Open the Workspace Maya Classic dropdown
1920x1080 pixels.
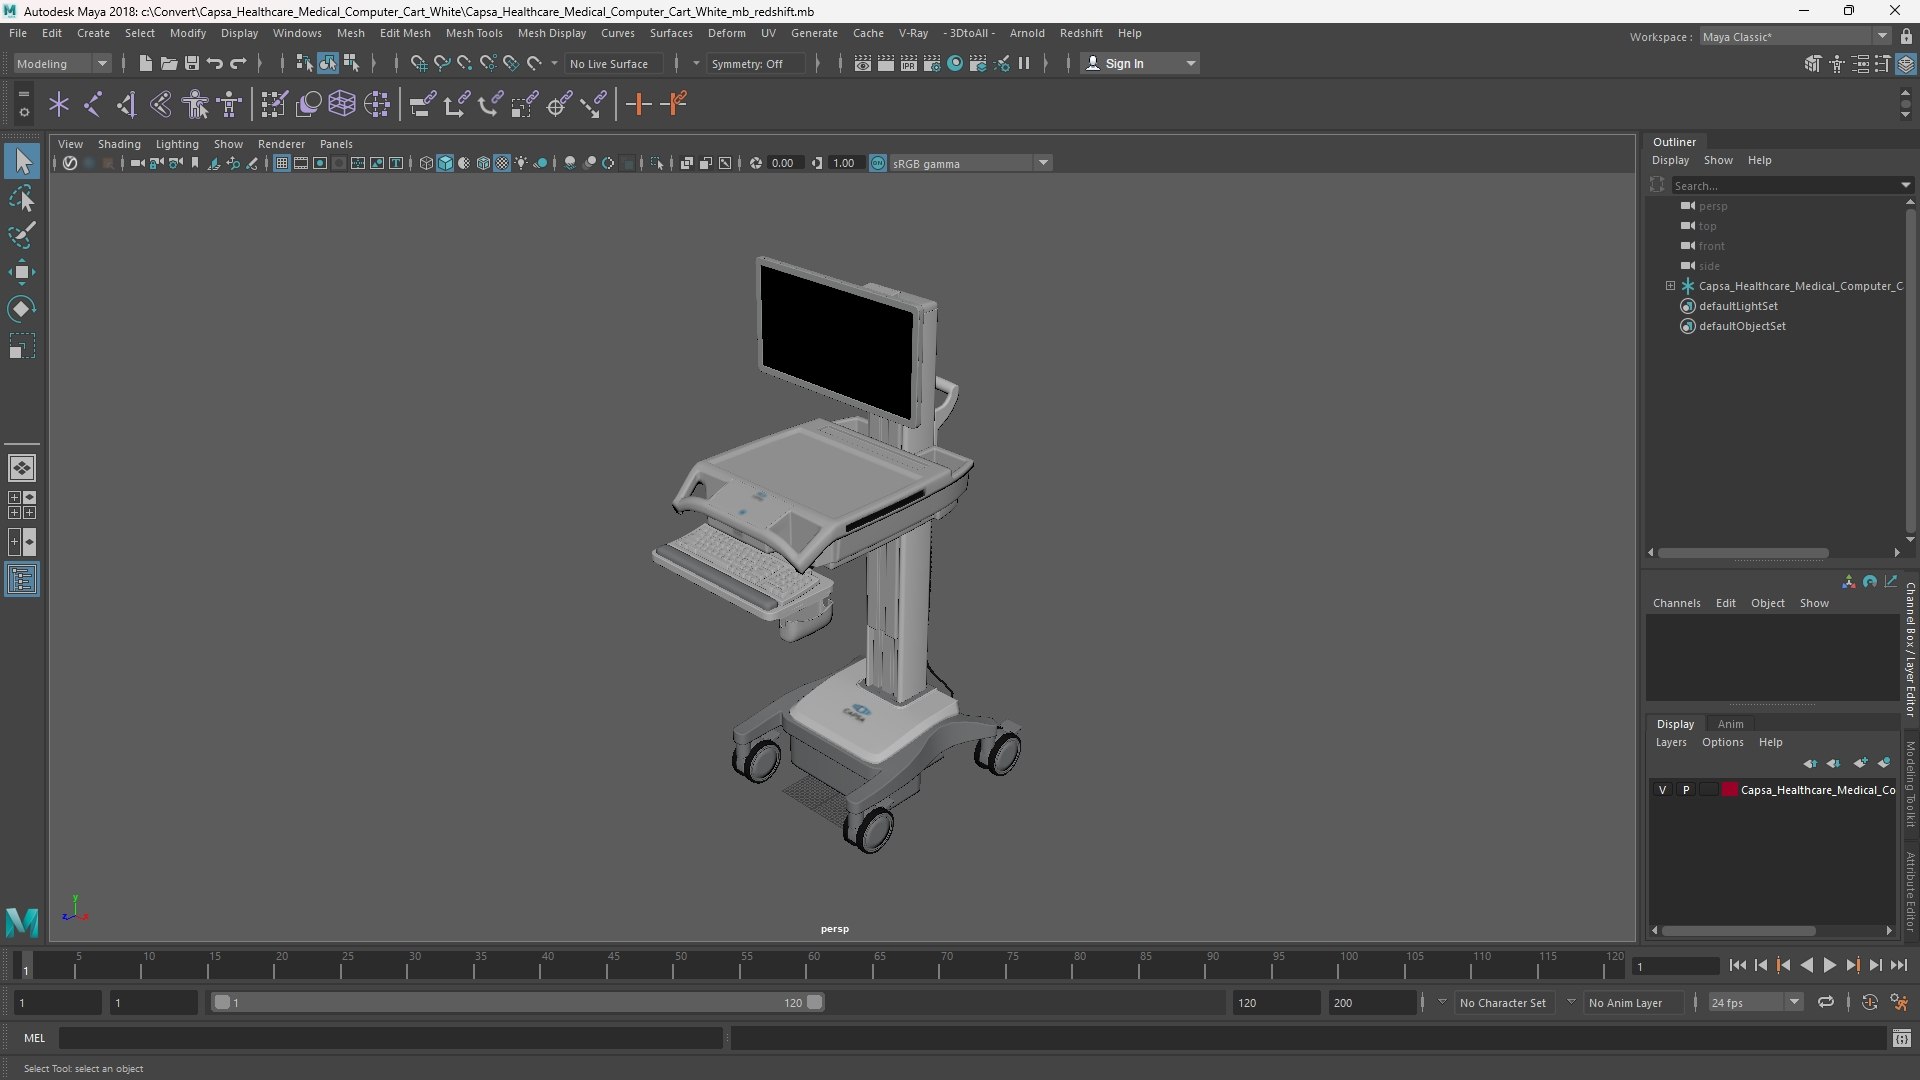click(x=1795, y=36)
